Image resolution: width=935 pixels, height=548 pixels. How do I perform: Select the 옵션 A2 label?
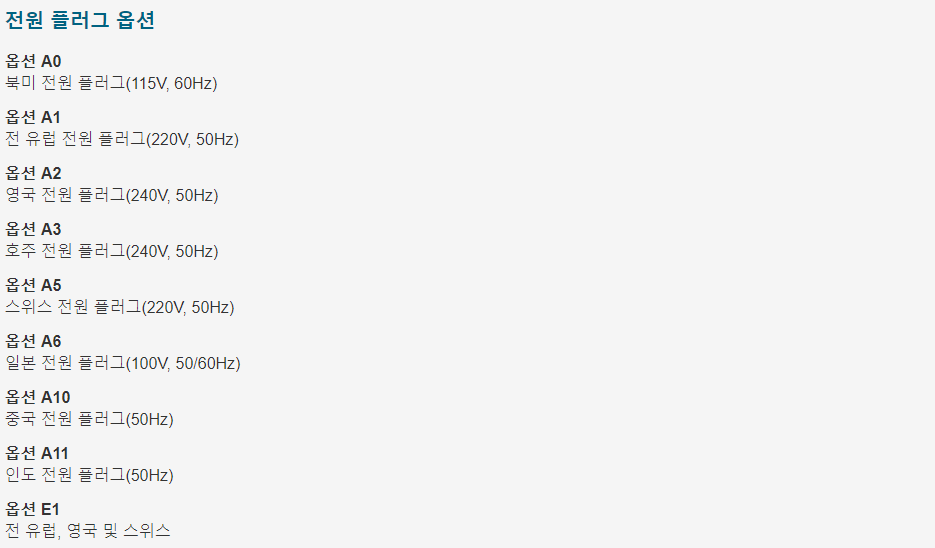(x=33, y=174)
